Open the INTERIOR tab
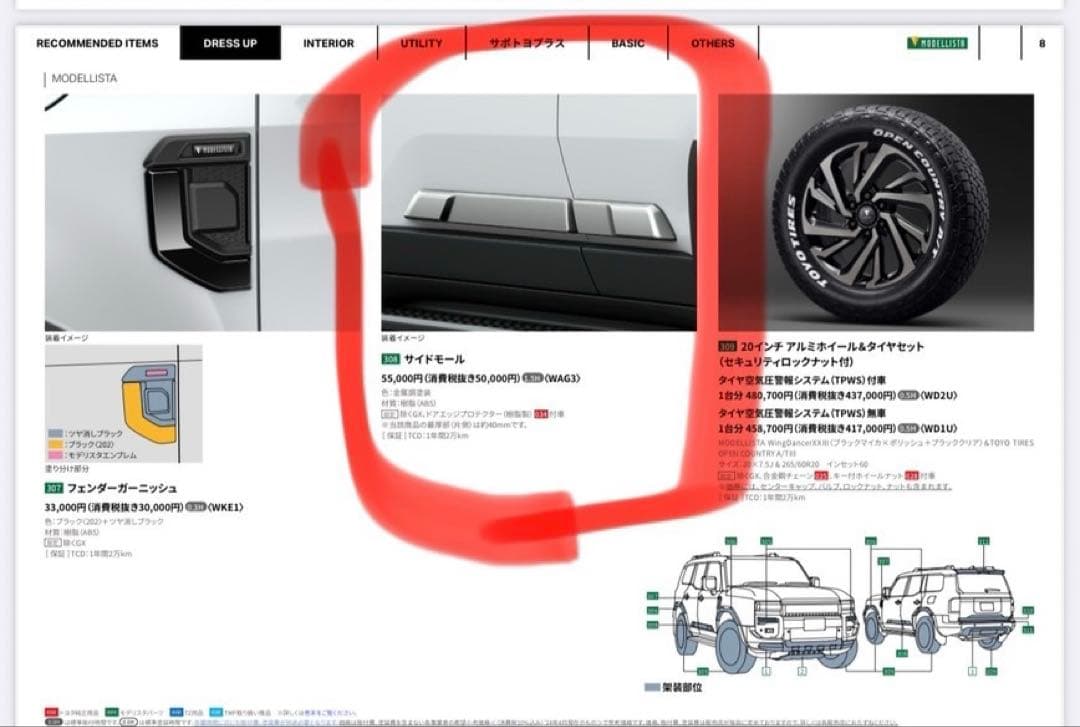The height and width of the screenshot is (727, 1080). click(x=328, y=43)
